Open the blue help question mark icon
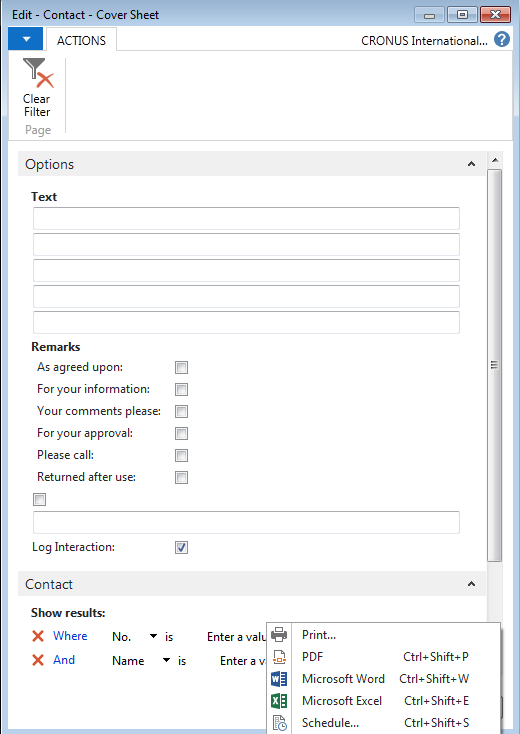520x734 pixels. 502,39
